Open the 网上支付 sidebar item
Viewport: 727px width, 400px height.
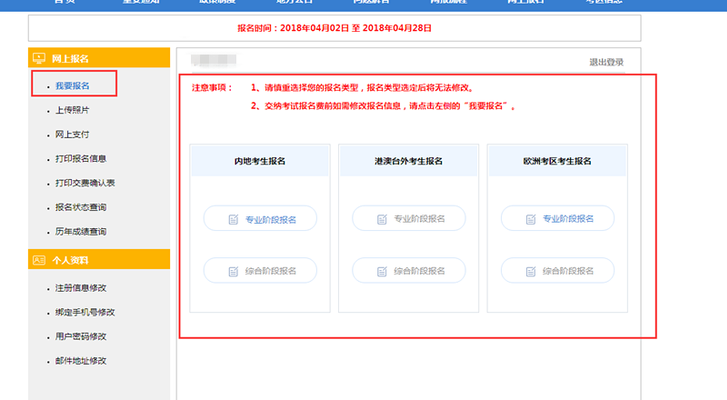coord(73,134)
